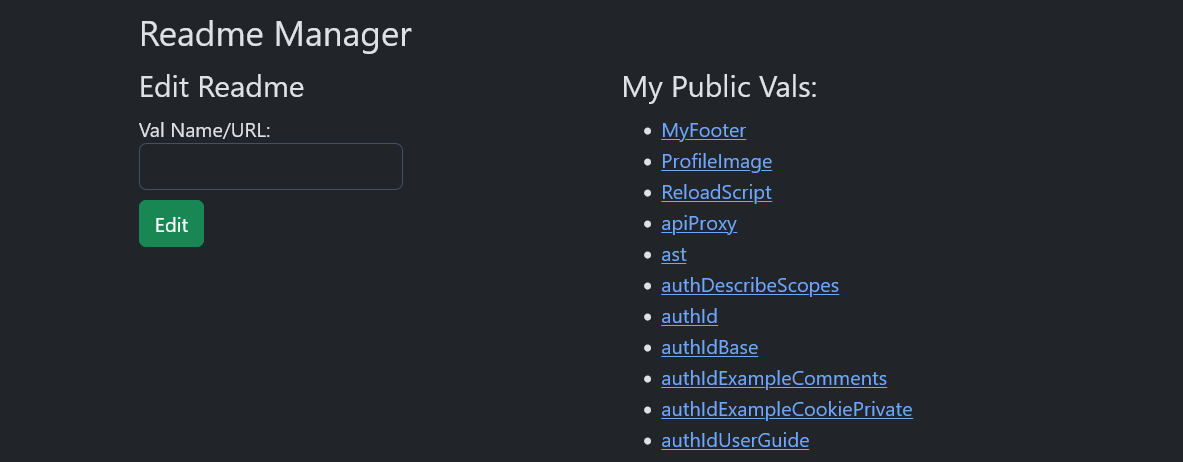Click the bullet point beside authIdUserGuide
Image resolution: width=1183 pixels, height=462 pixels.
pyautogui.click(x=648, y=441)
